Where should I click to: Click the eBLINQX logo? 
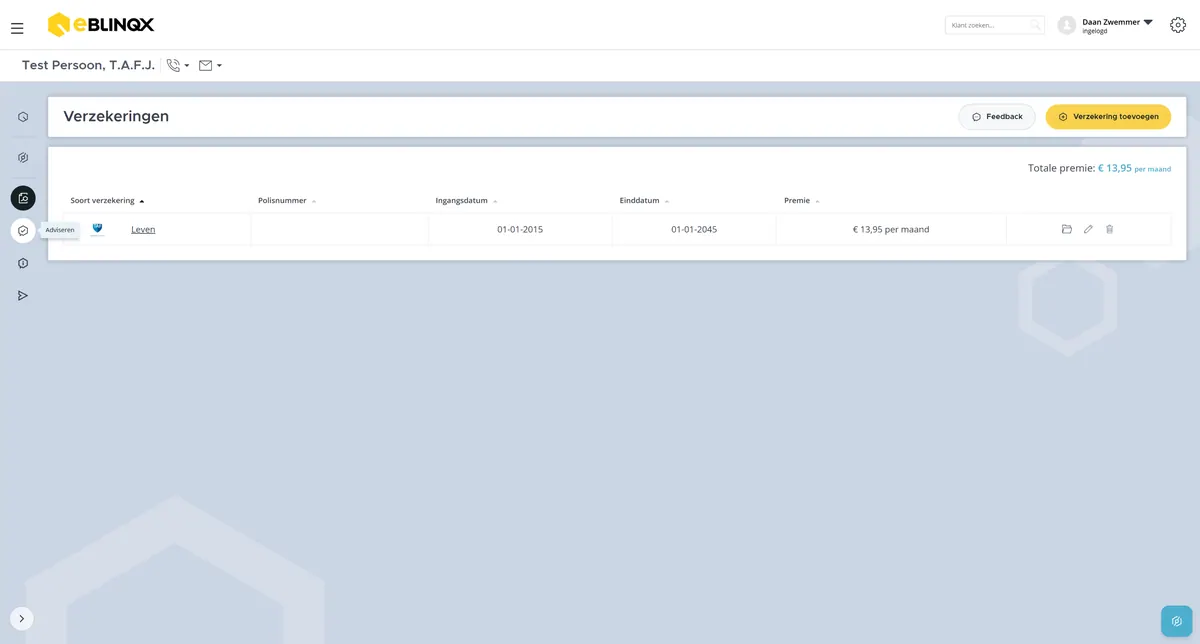click(x=101, y=25)
